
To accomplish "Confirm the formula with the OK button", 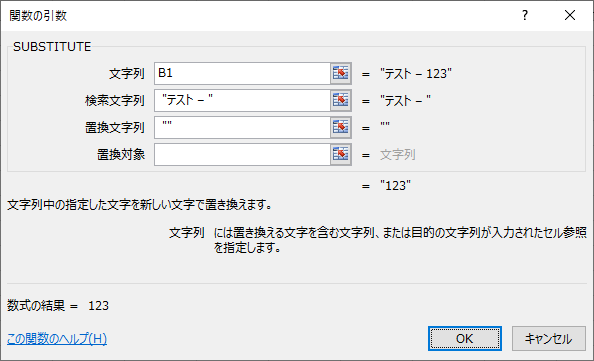I will (465, 339).
